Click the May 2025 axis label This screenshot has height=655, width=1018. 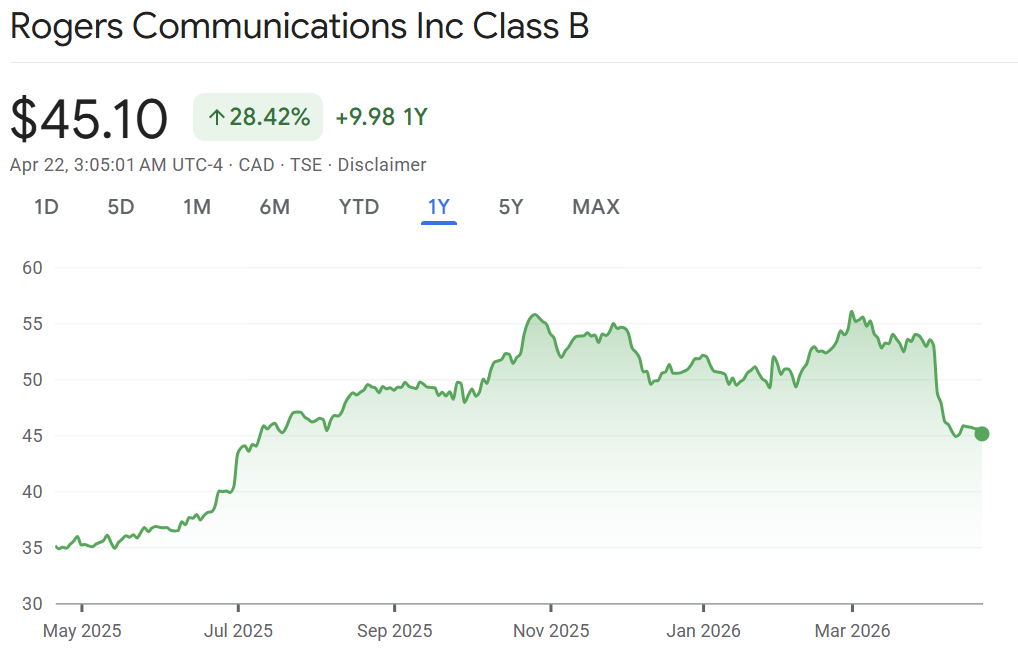point(82,631)
